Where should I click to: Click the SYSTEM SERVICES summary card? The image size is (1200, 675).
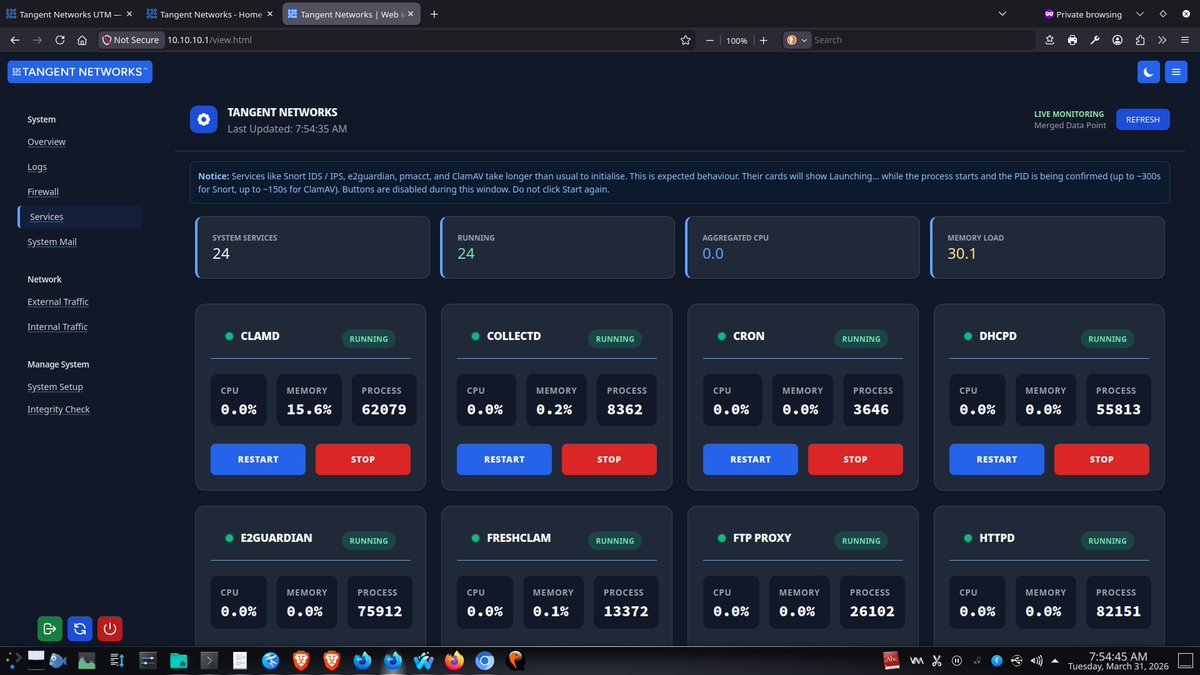tap(311, 247)
